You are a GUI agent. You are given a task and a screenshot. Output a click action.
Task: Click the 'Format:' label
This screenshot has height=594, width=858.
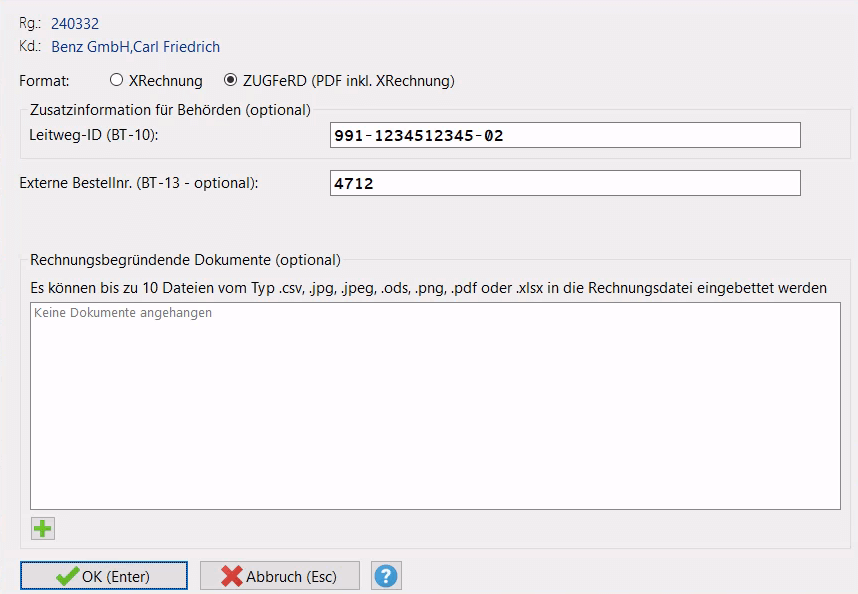point(45,80)
